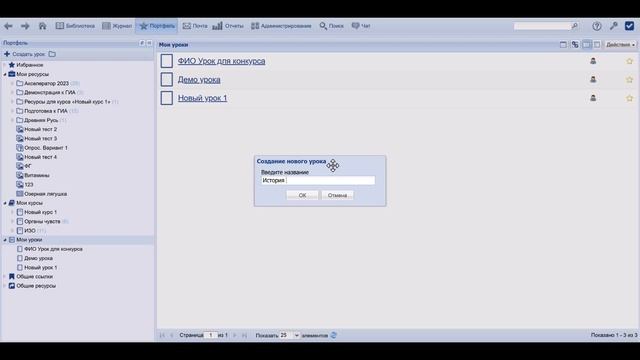Click the top-right search input field
The width and height of the screenshot is (640, 360).
pyautogui.click(x=542, y=26)
